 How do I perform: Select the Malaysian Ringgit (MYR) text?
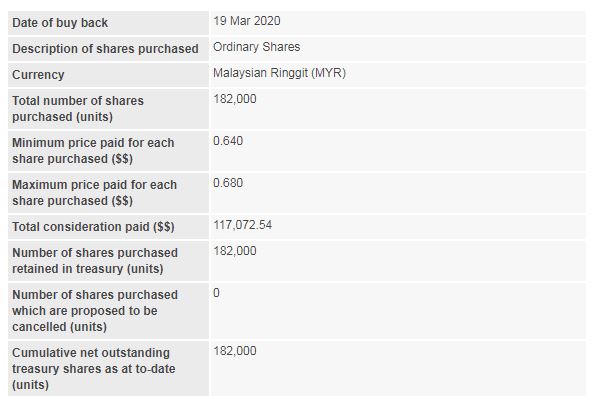(279, 73)
